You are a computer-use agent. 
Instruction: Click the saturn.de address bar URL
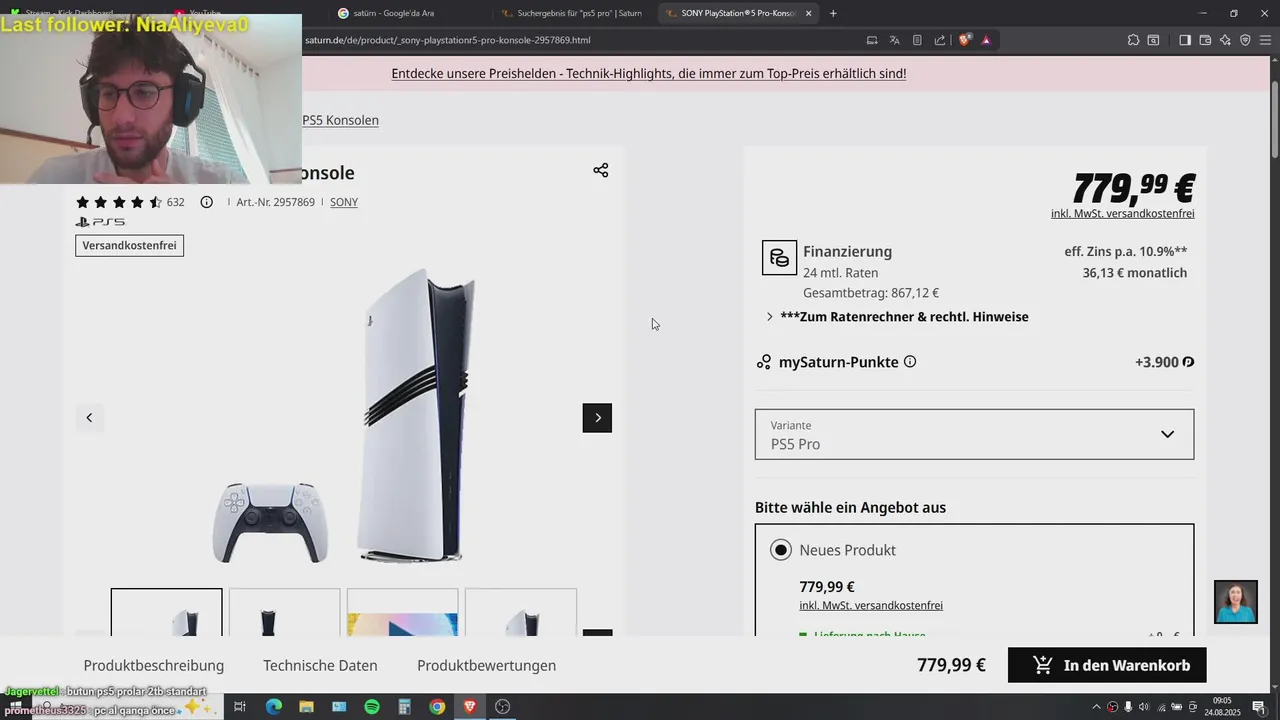click(447, 40)
